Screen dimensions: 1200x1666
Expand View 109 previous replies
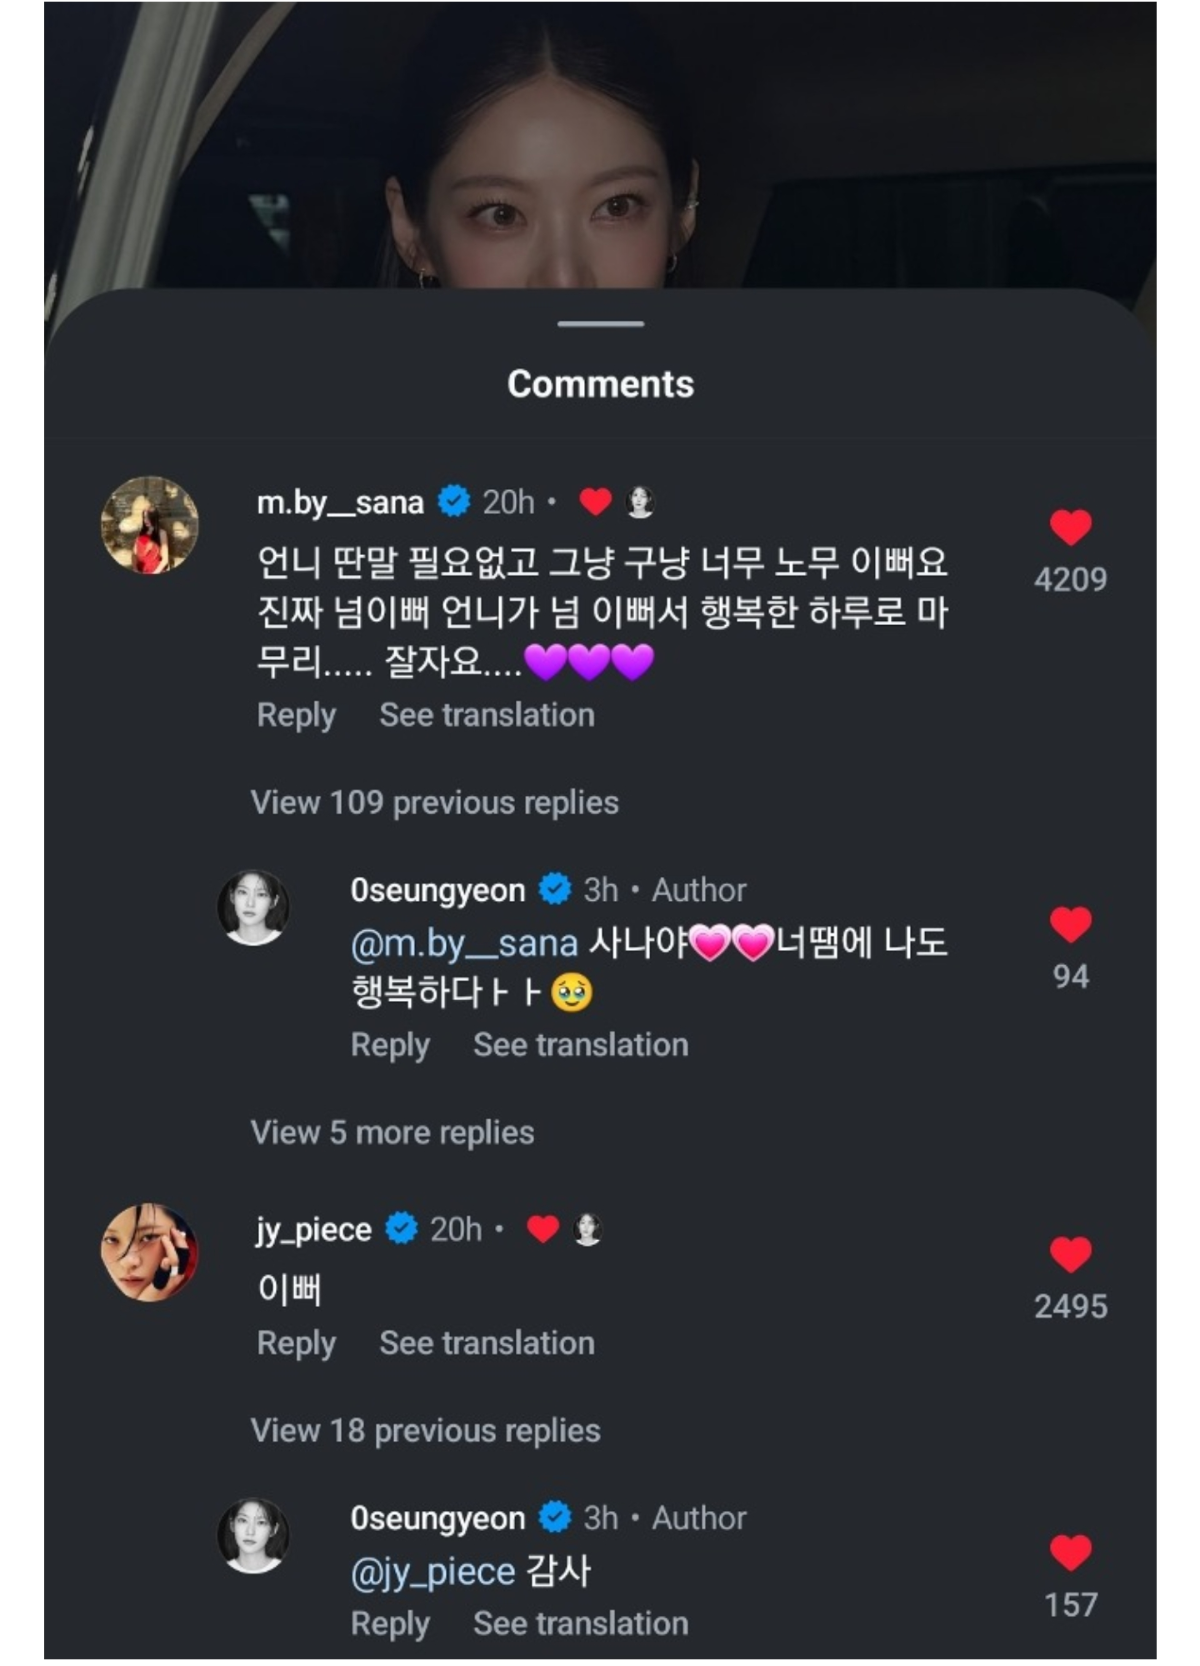[x=434, y=803]
